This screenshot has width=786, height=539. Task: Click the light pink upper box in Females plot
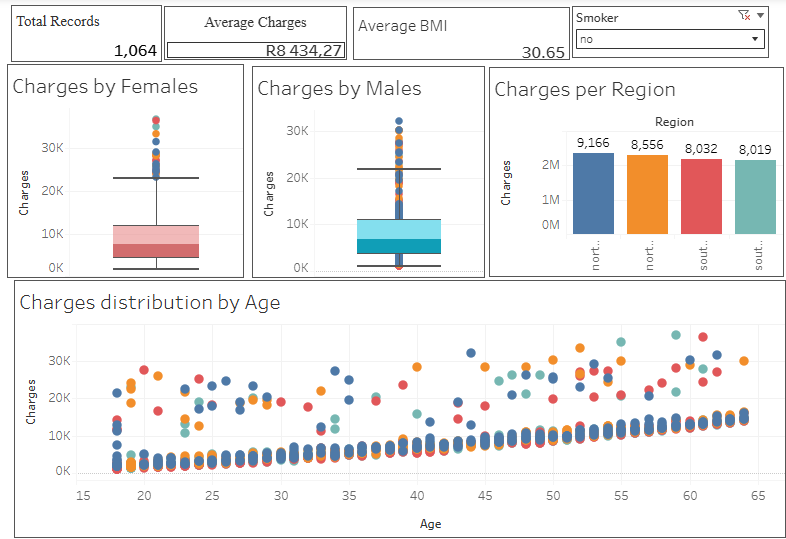coord(156,235)
